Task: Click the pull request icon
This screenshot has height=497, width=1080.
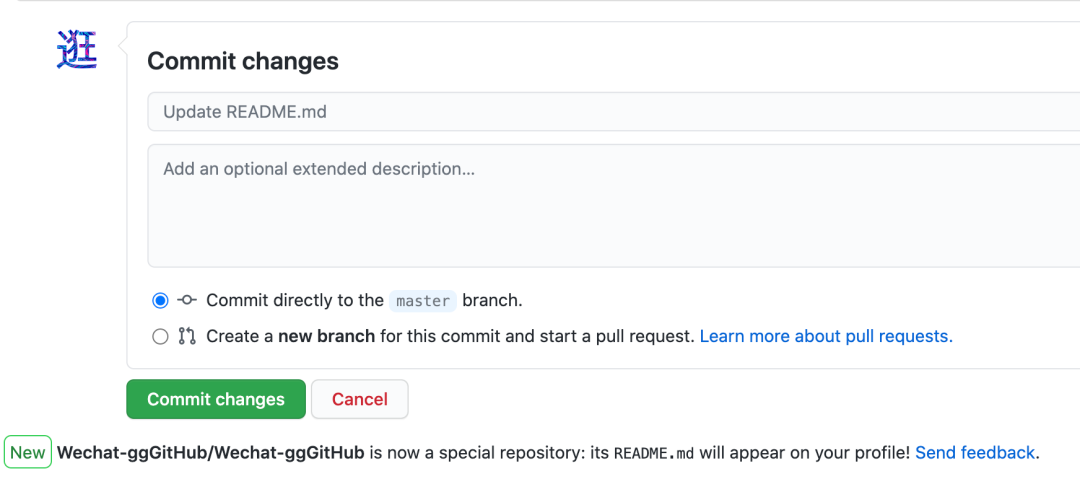Action: [187, 336]
